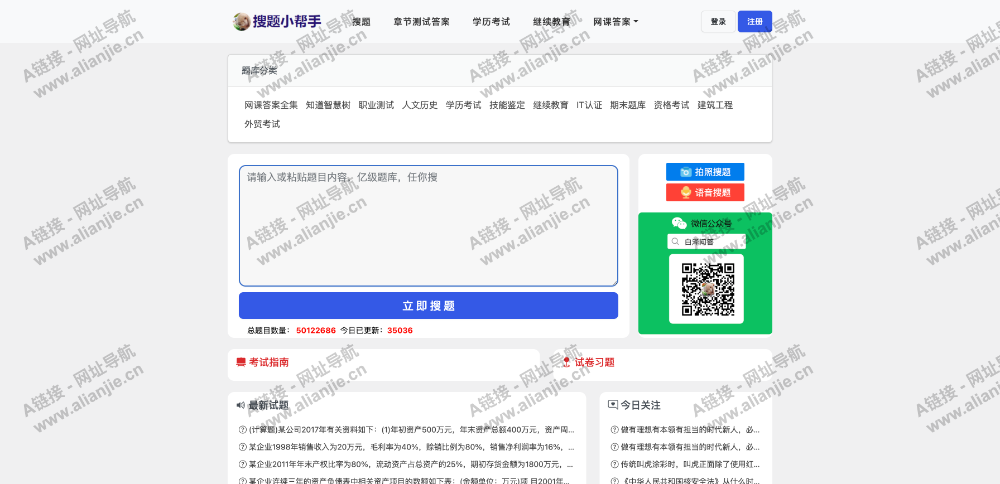This screenshot has width=1000, height=484.
Task: Select the 职业测试 category
Action: [x=376, y=105]
